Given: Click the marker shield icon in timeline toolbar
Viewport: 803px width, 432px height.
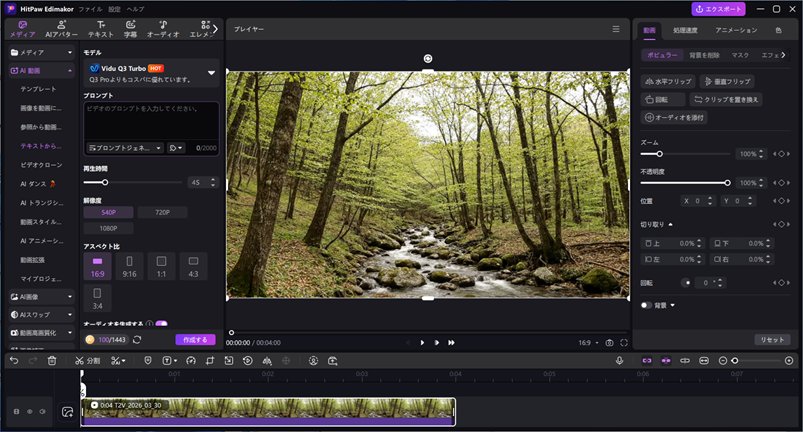Looking at the screenshot, I should (x=148, y=361).
